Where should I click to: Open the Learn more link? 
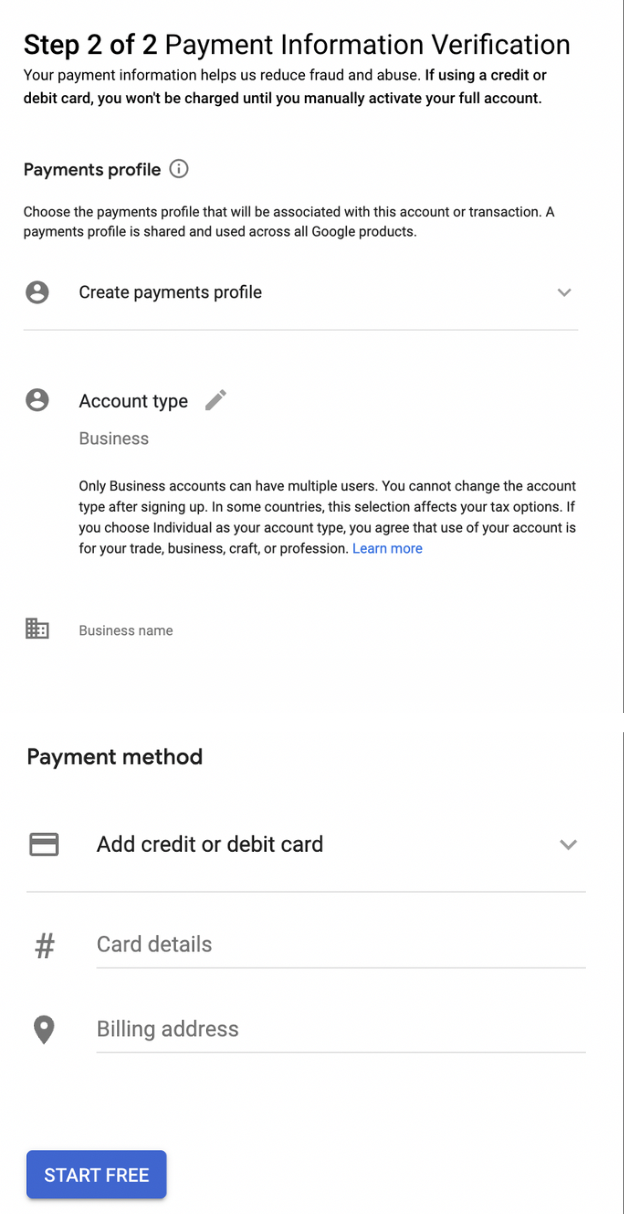pyautogui.click(x=387, y=548)
